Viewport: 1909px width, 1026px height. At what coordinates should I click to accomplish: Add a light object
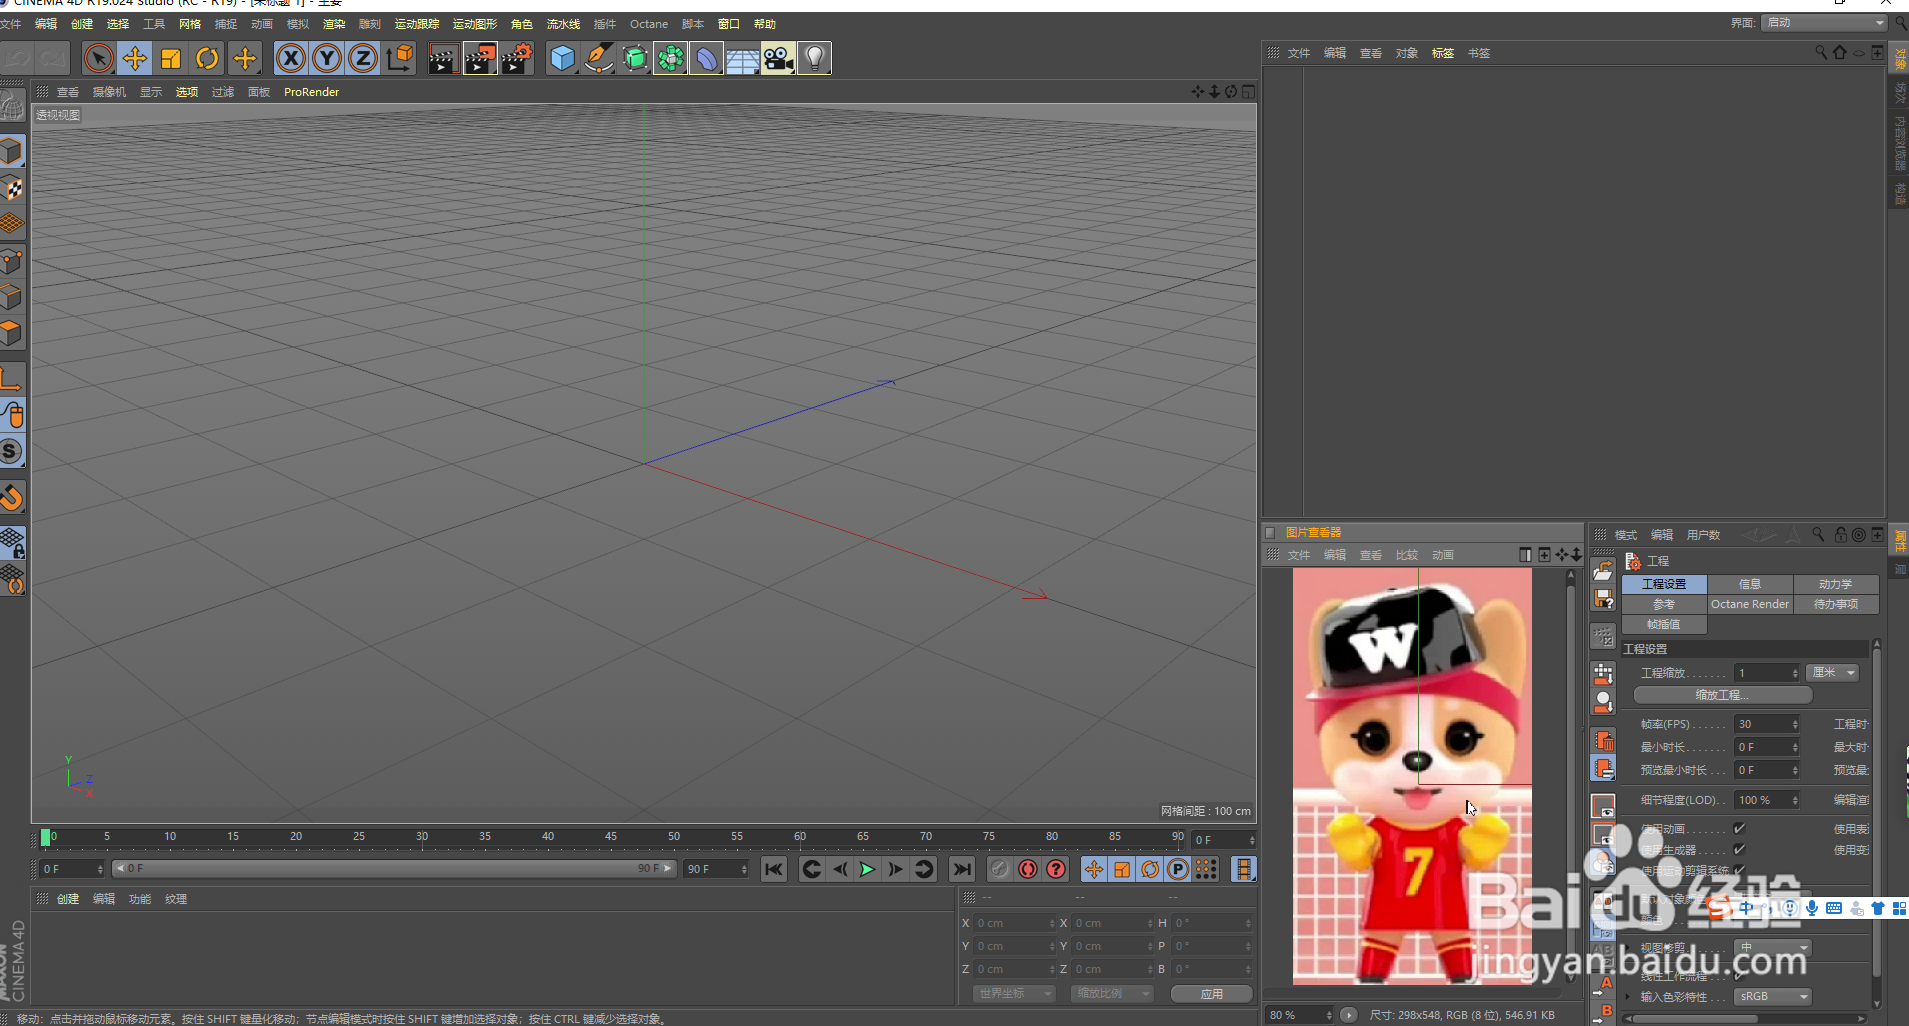pos(815,59)
